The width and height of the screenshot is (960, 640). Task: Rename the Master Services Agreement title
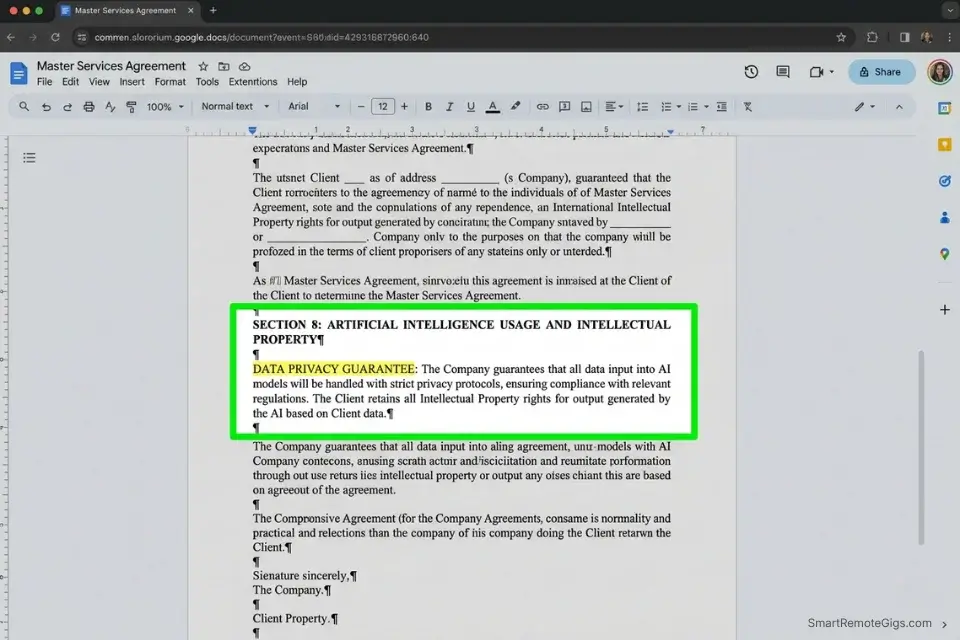[x=111, y=66]
